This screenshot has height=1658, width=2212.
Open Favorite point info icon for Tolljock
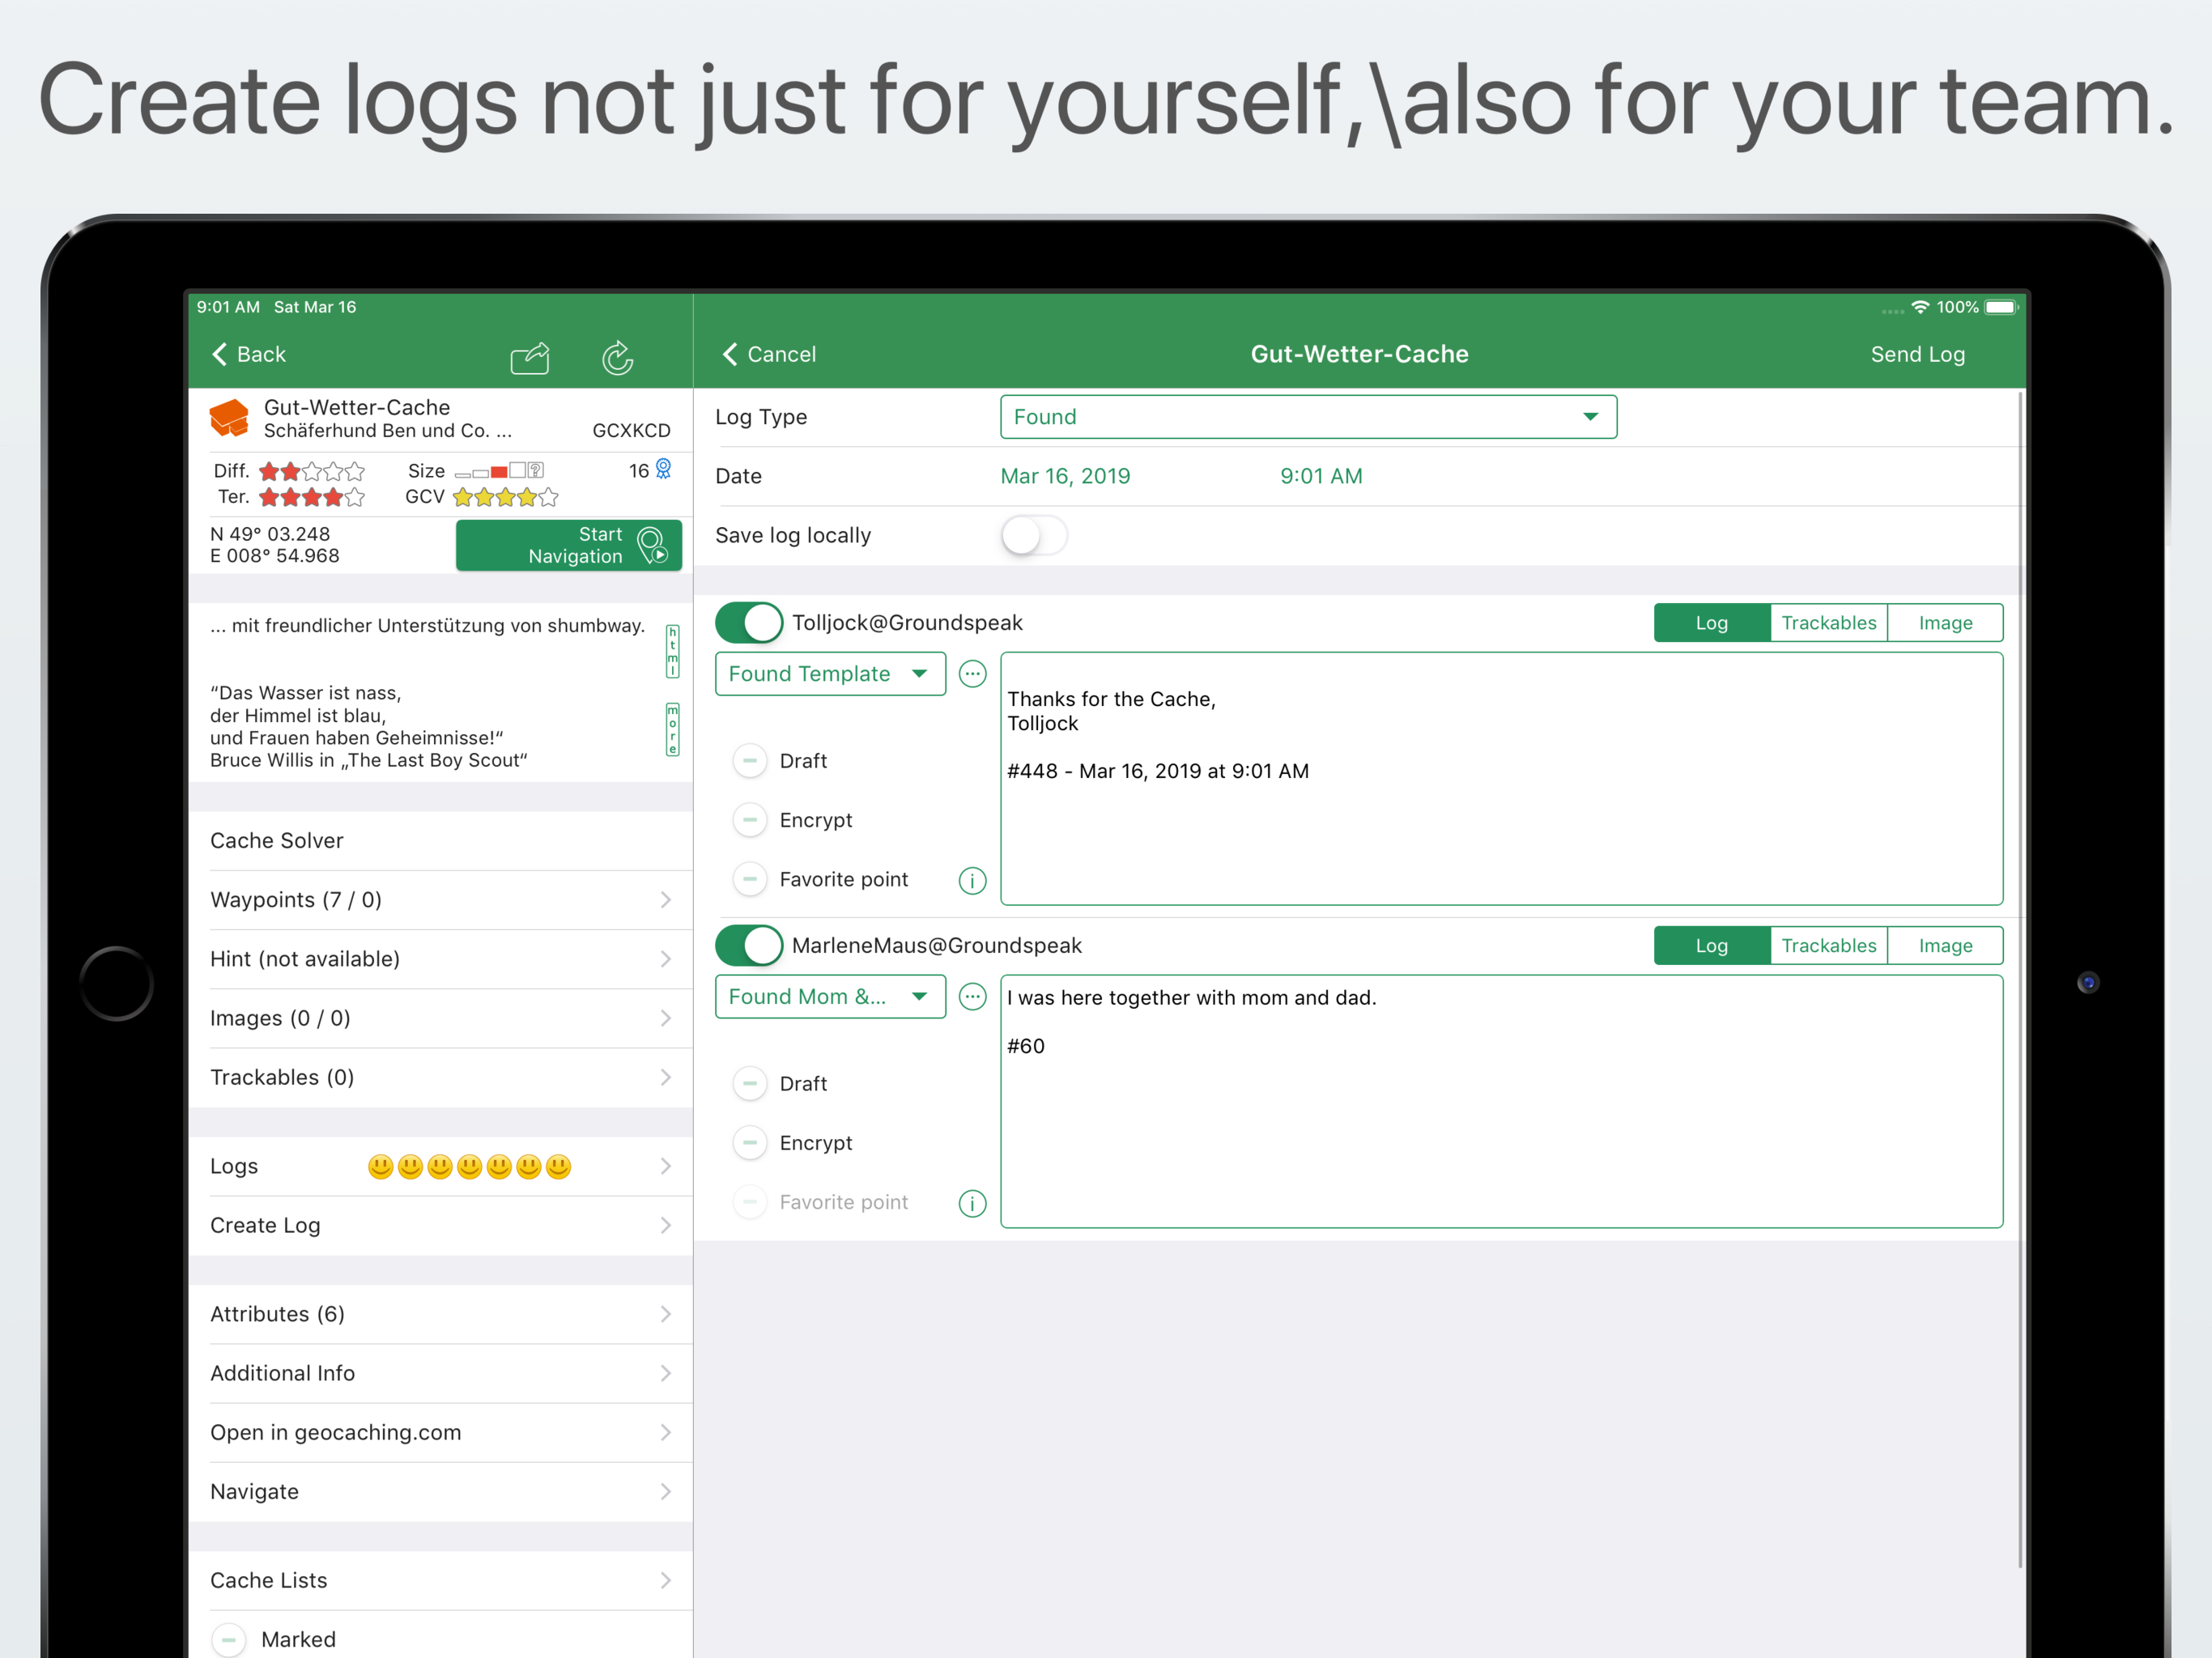[972, 881]
